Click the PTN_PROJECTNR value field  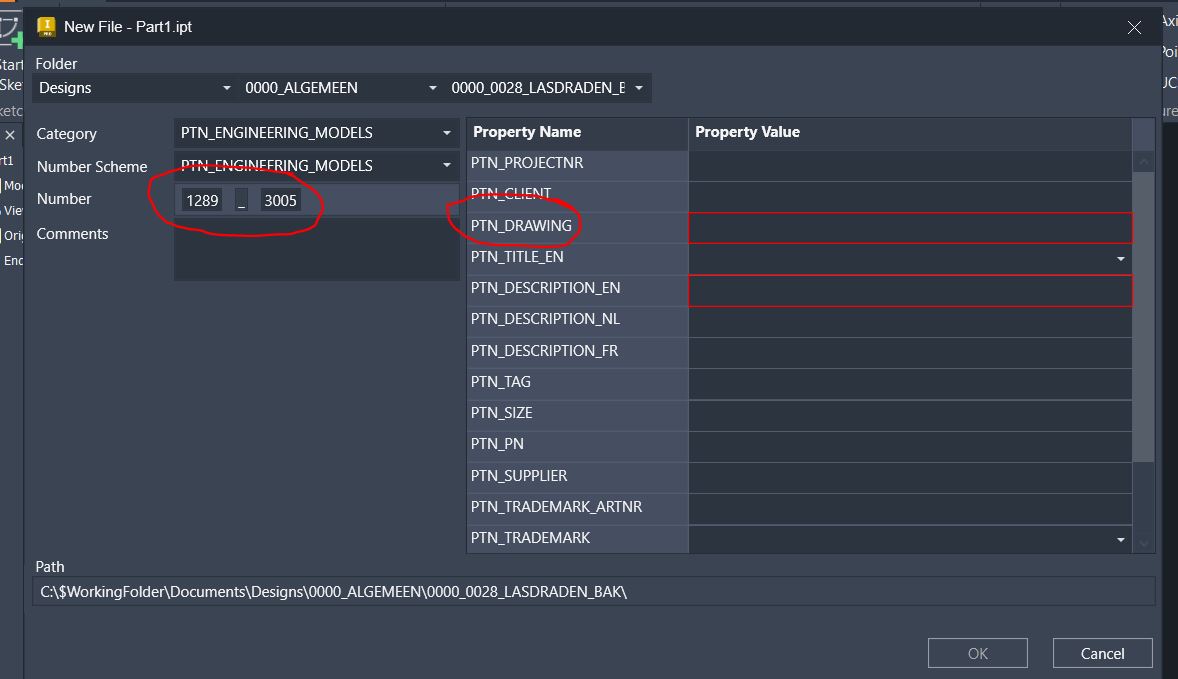tap(910, 165)
